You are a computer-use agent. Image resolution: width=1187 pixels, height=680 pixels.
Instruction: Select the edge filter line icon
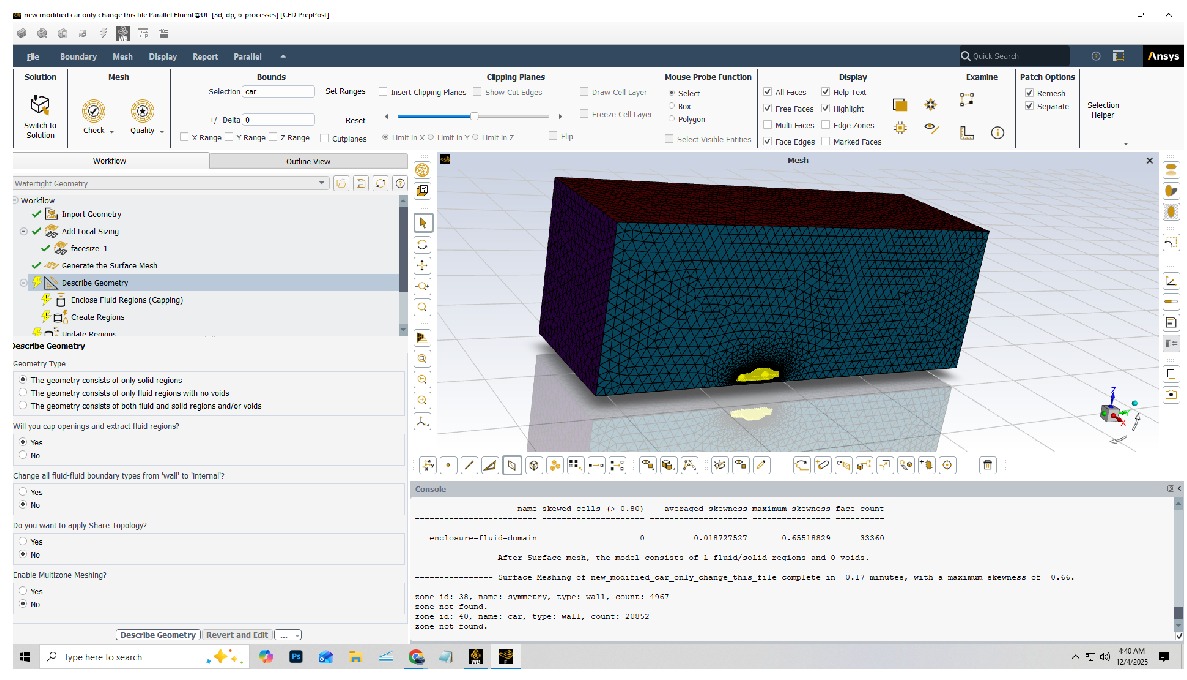click(x=469, y=465)
